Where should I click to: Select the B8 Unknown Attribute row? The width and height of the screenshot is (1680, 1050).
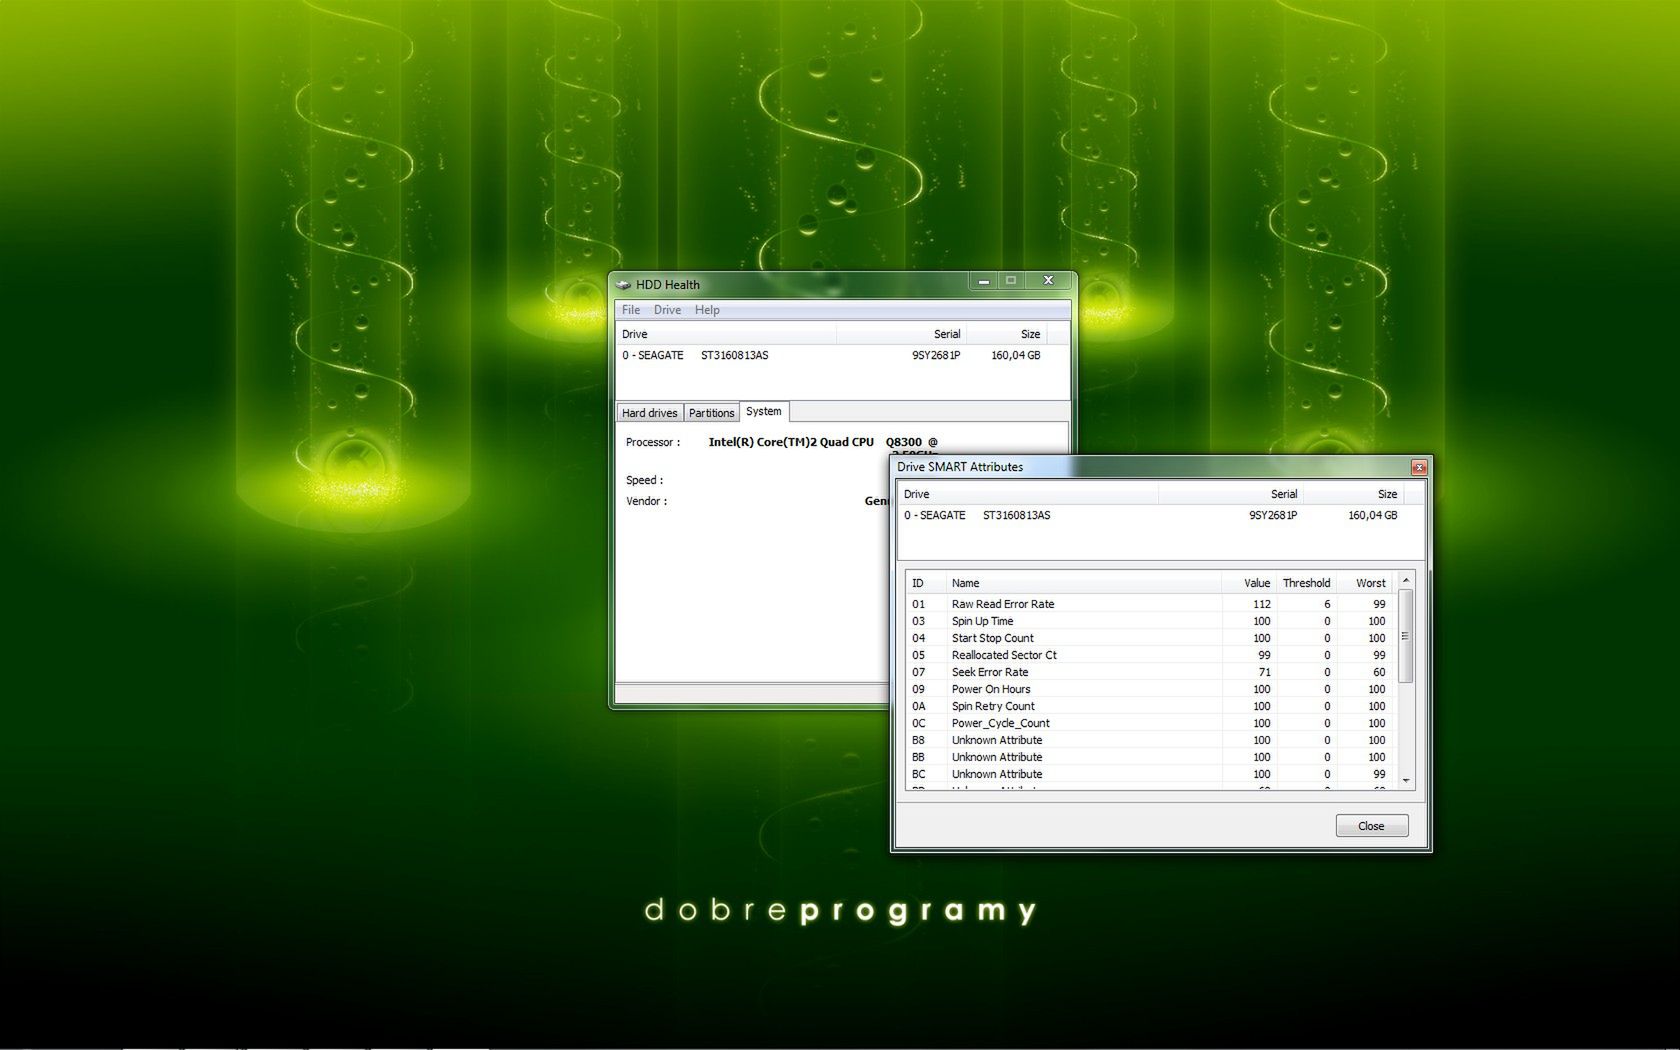tap(1151, 740)
